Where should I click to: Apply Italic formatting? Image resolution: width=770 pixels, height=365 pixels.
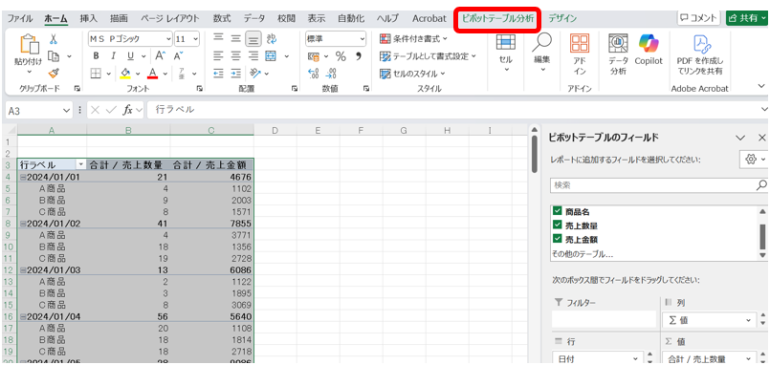tap(113, 56)
